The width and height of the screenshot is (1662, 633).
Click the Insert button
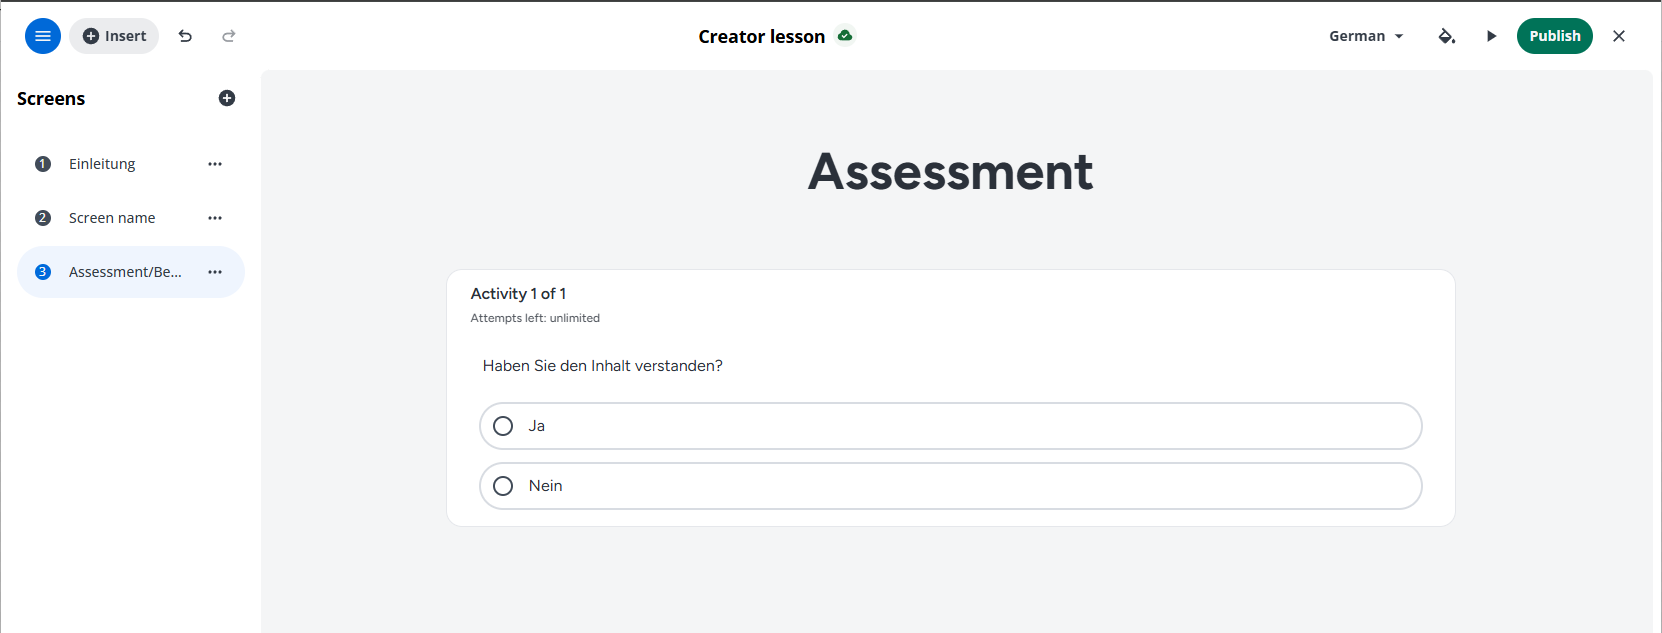(114, 36)
